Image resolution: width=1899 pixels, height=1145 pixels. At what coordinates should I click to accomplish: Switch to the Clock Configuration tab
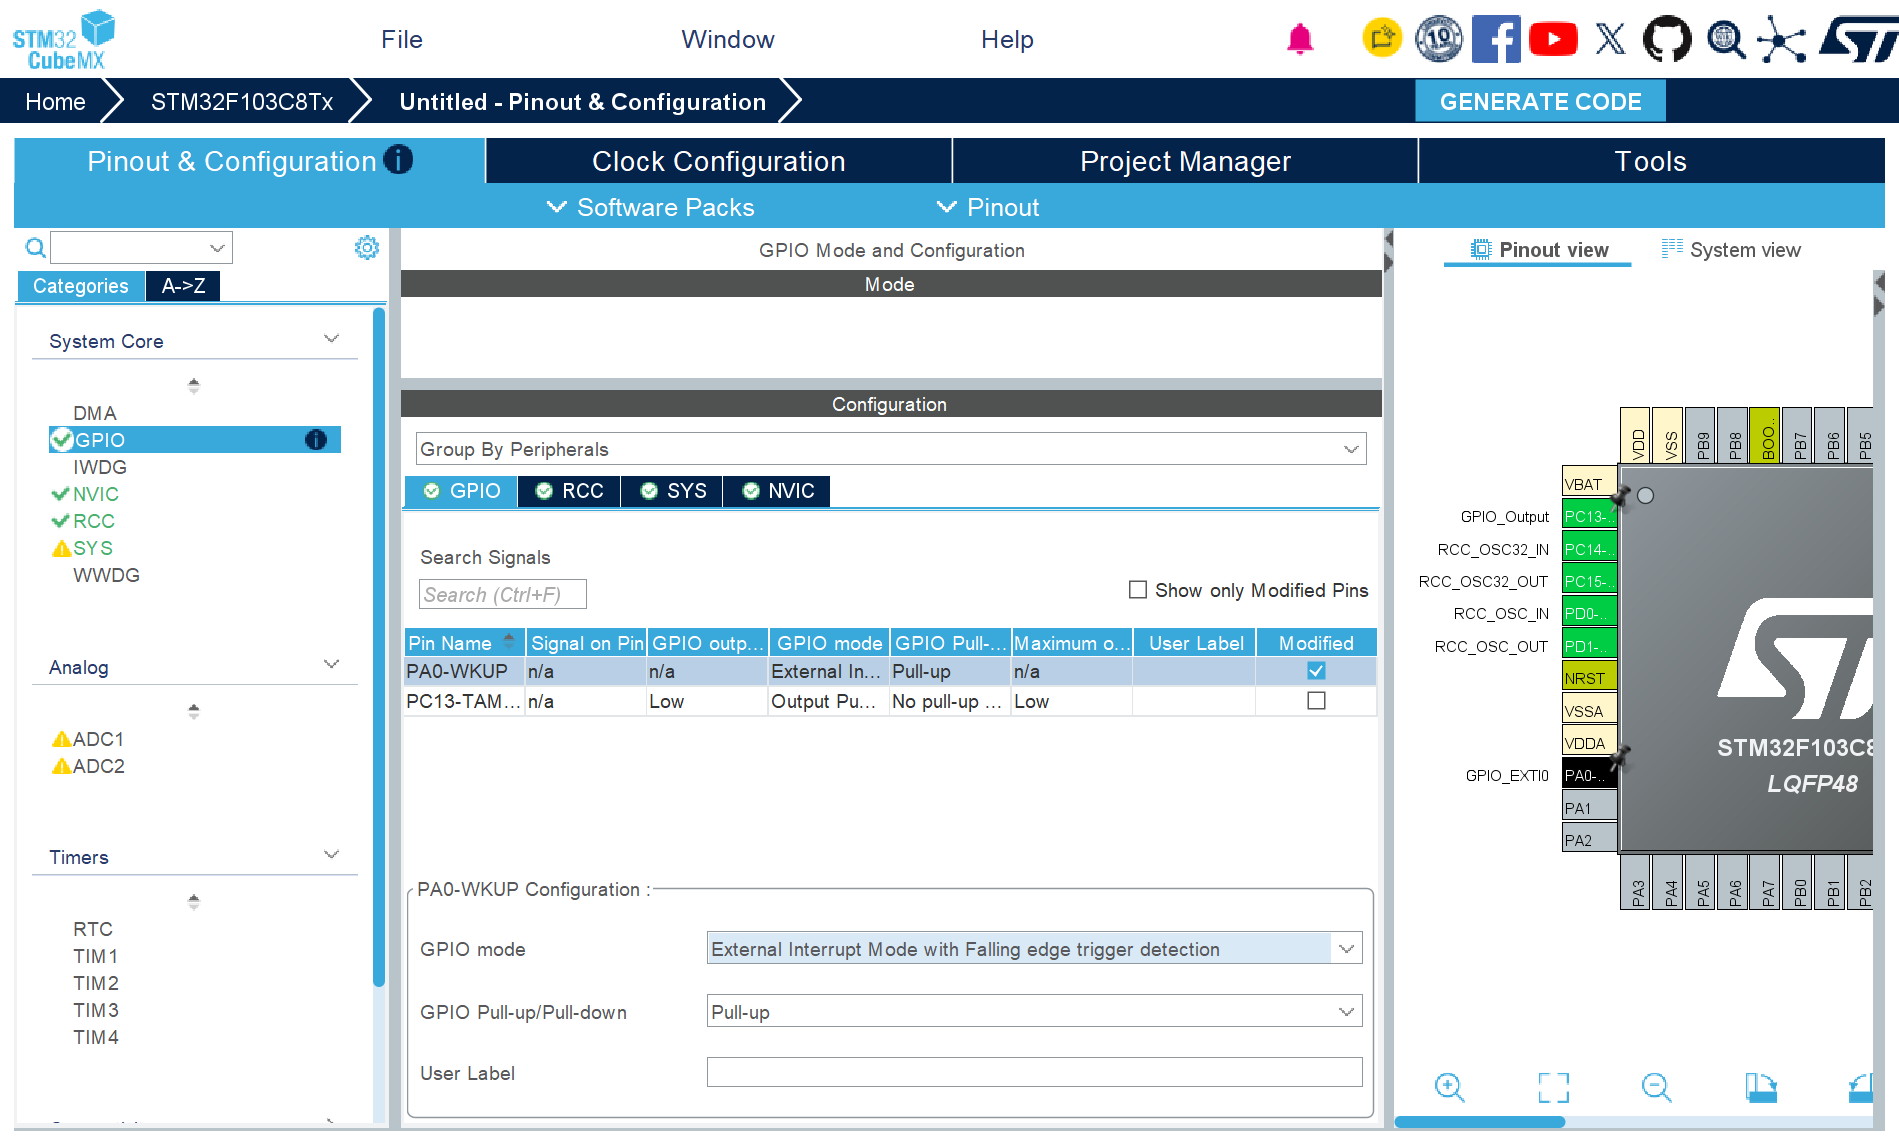719,161
